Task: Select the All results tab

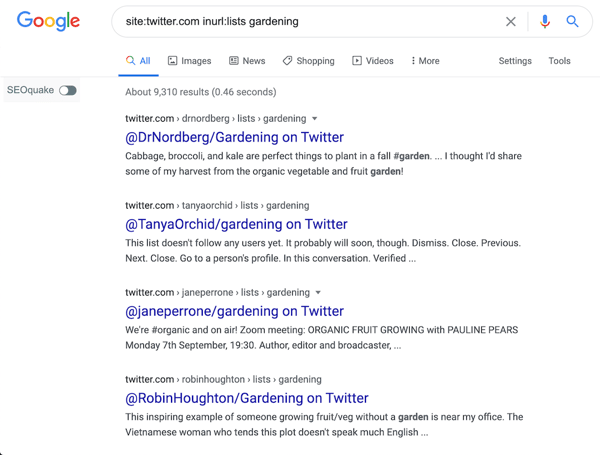Action: click(139, 61)
